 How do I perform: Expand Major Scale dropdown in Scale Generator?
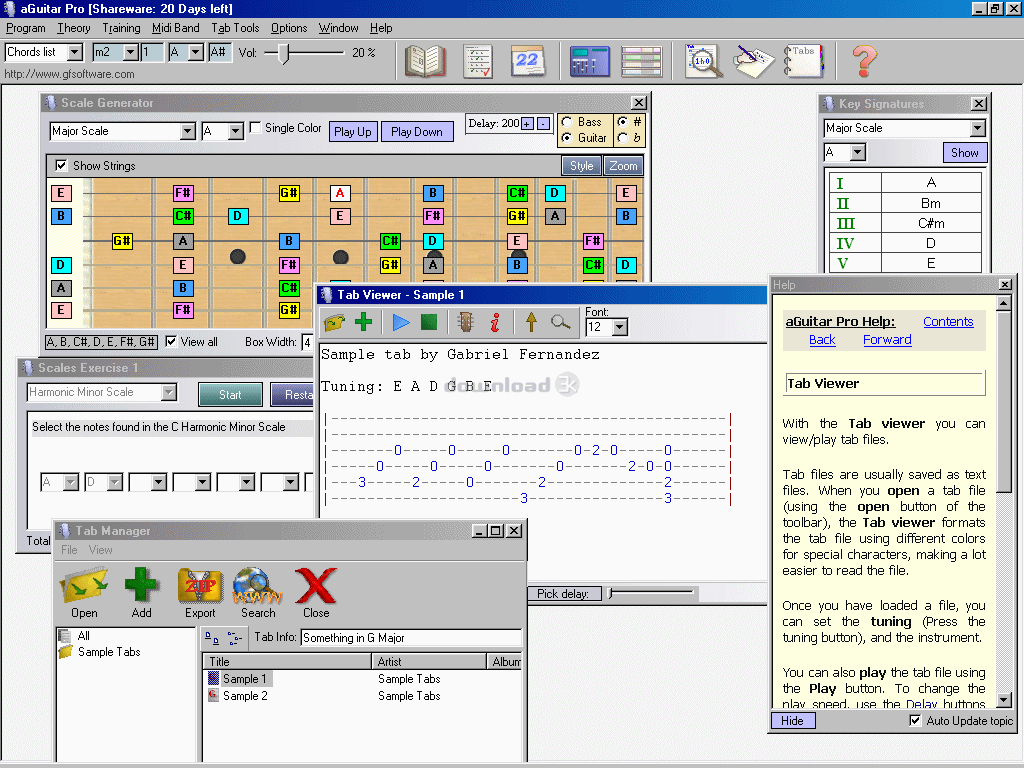point(187,131)
